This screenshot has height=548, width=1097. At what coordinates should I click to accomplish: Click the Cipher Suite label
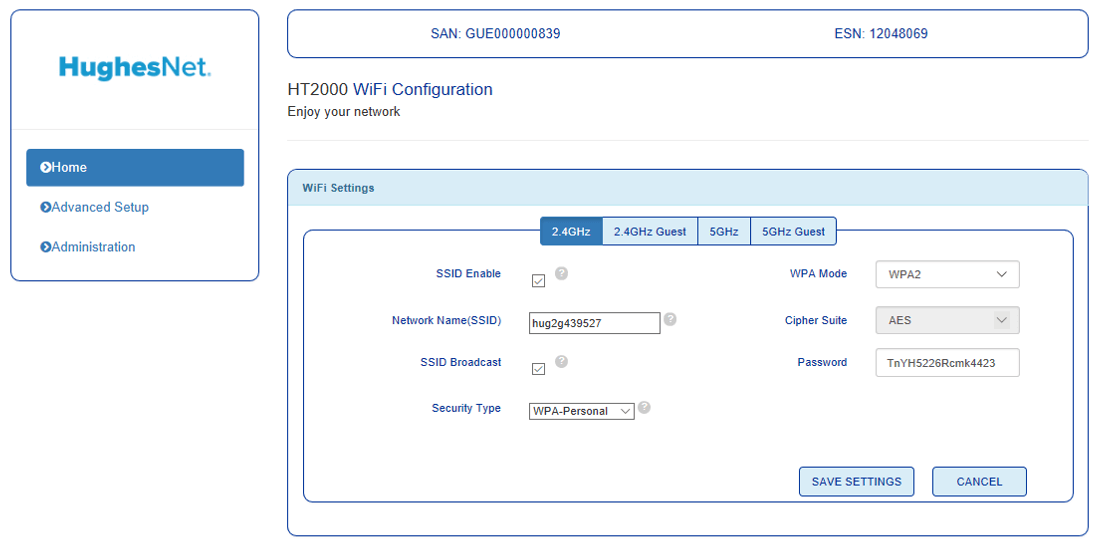pos(816,321)
